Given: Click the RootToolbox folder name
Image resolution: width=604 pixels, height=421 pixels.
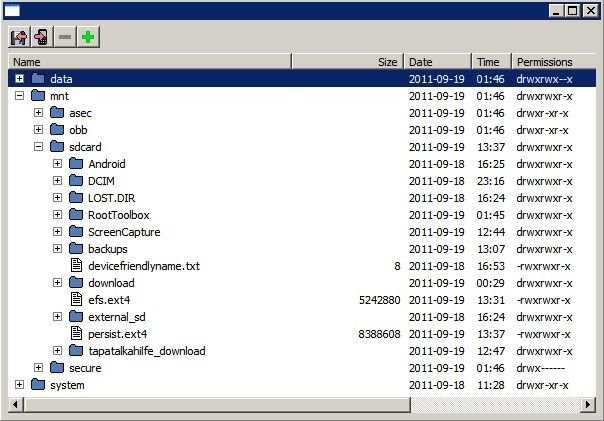Looking at the screenshot, I should (x=119, y=215).
